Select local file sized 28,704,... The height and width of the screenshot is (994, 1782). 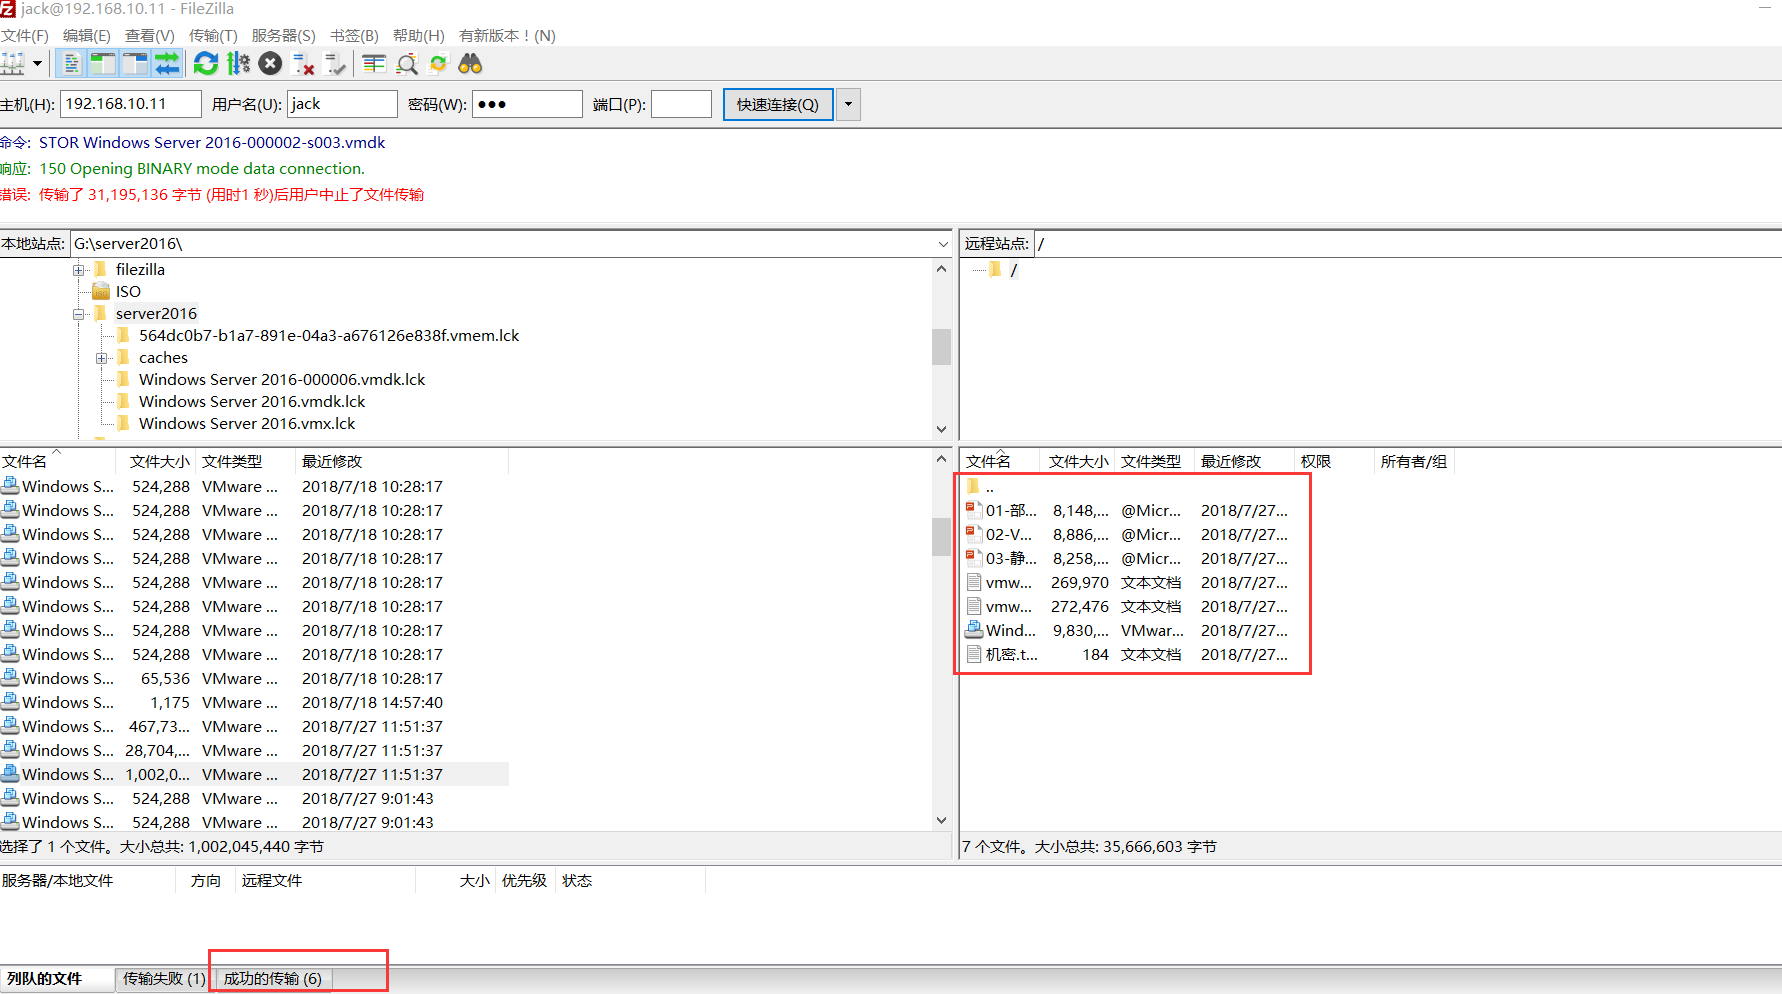[254, 750]
